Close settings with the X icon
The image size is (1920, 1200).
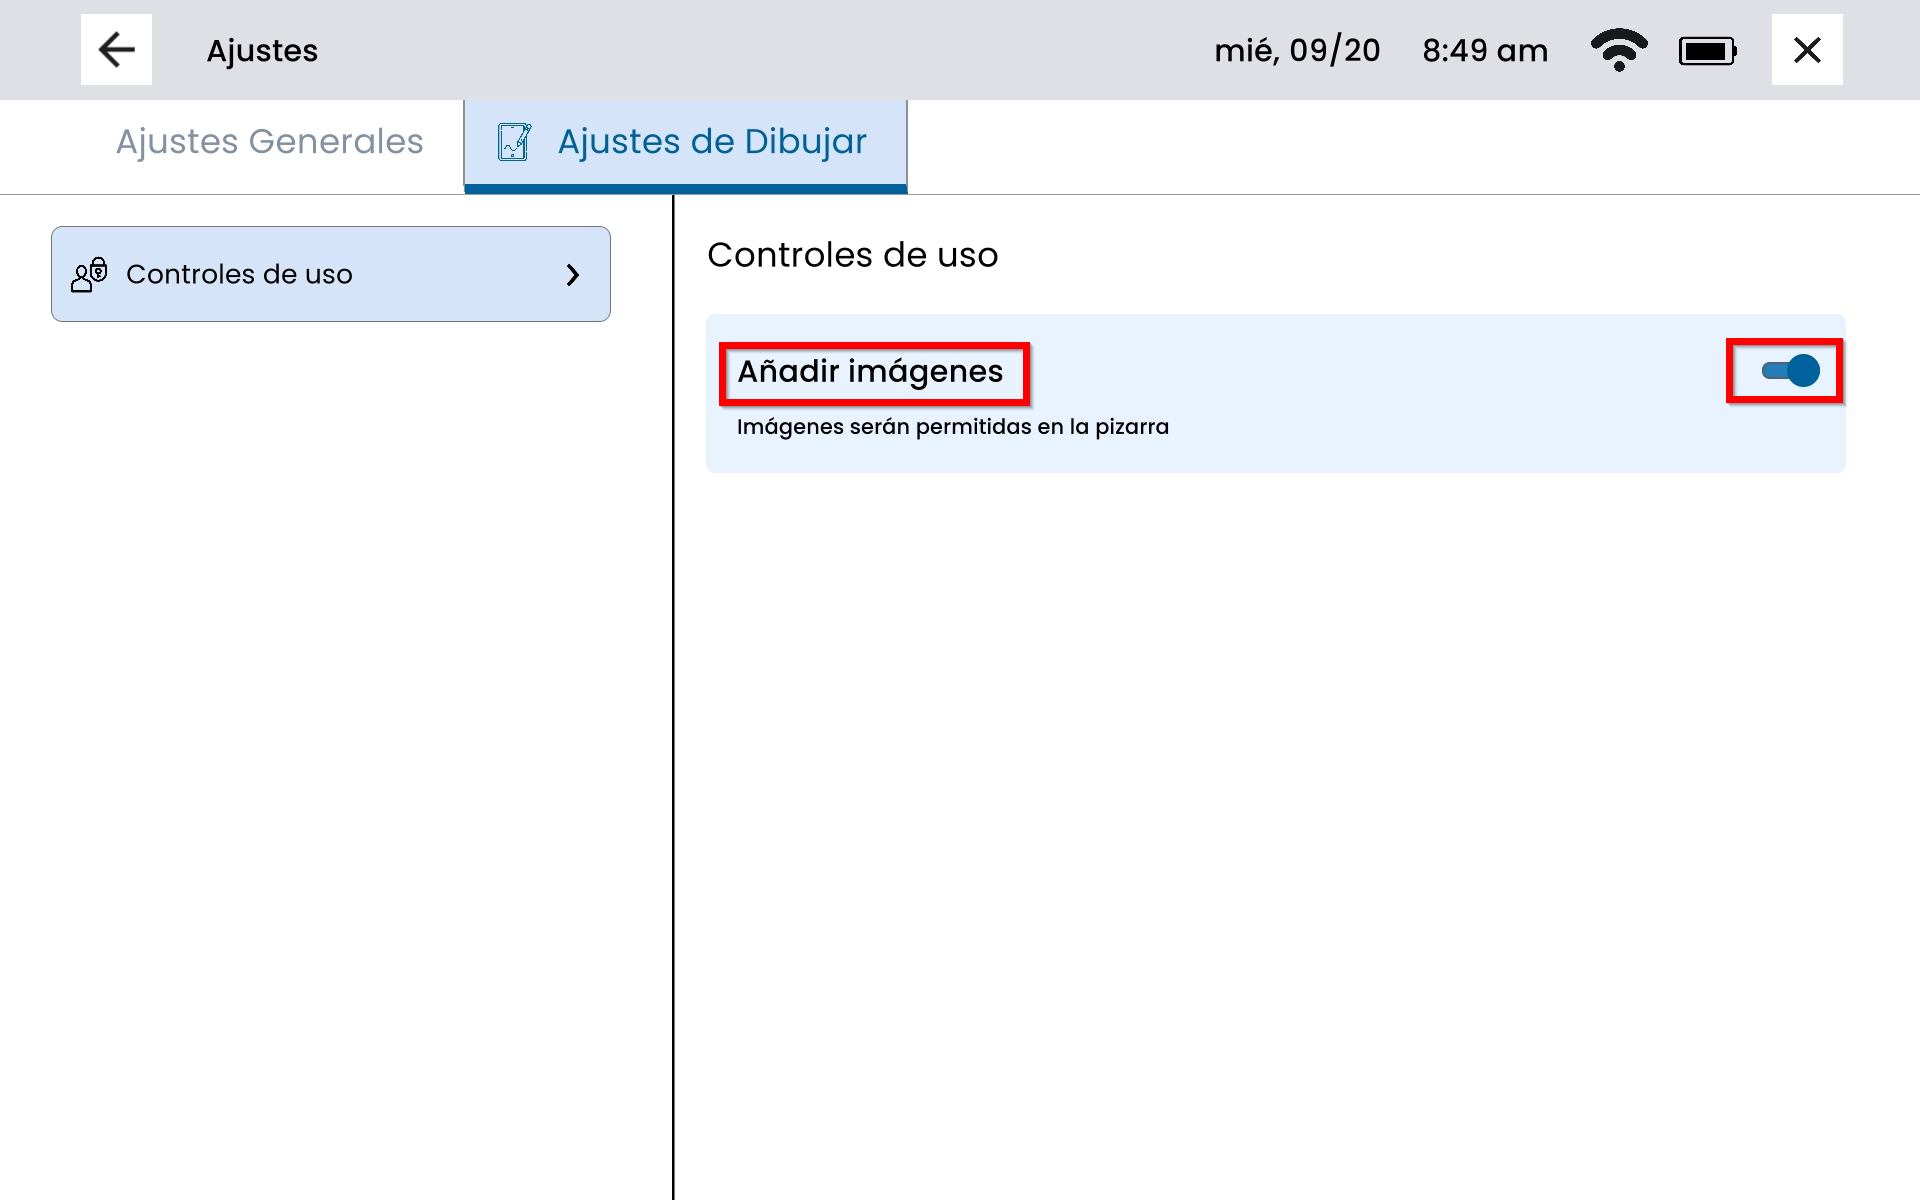[x=1806, y=50]
